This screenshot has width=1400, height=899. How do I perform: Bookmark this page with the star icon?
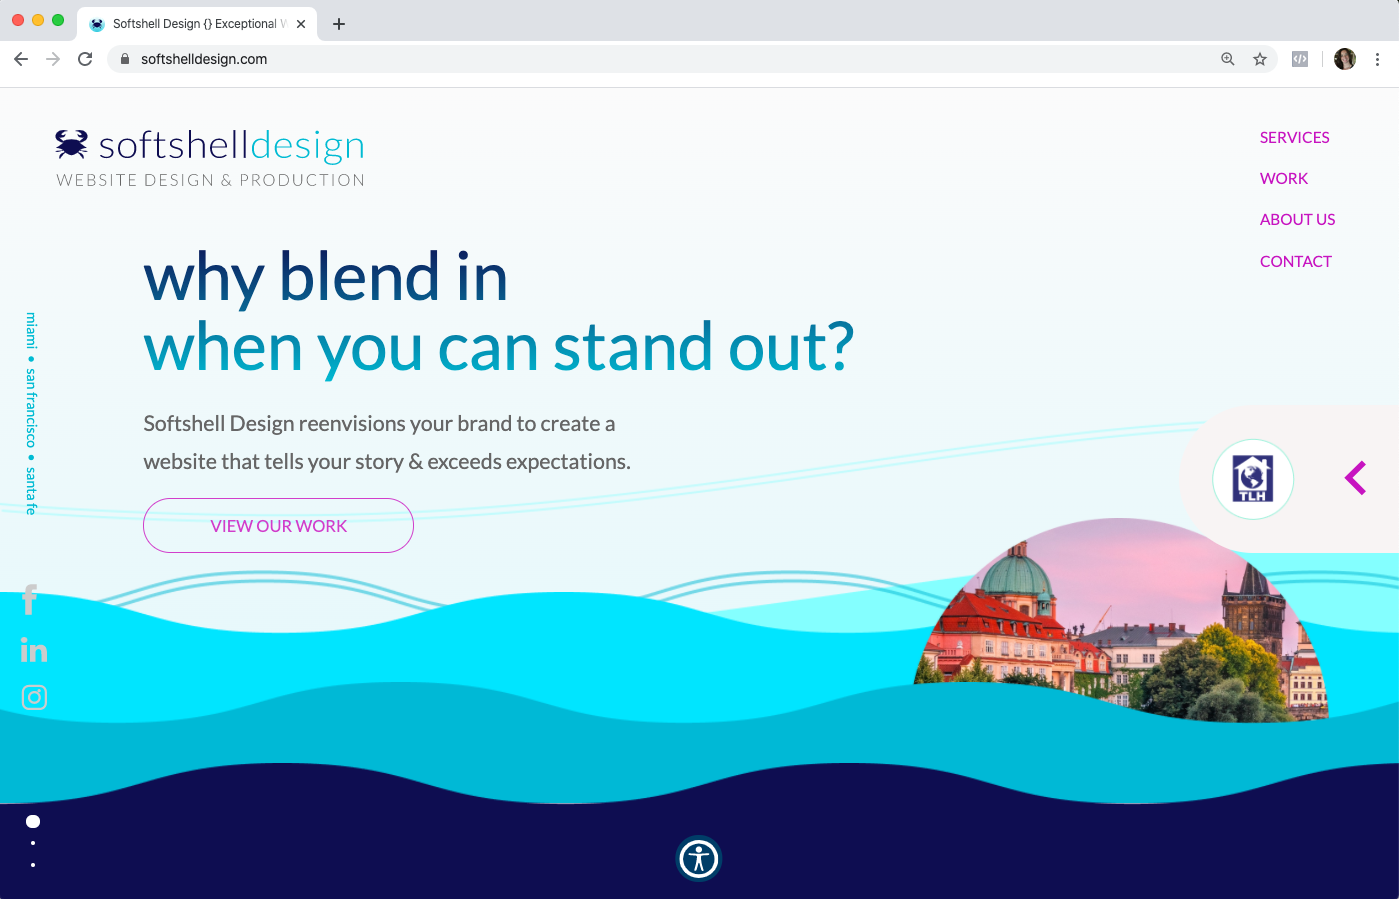1260,59
